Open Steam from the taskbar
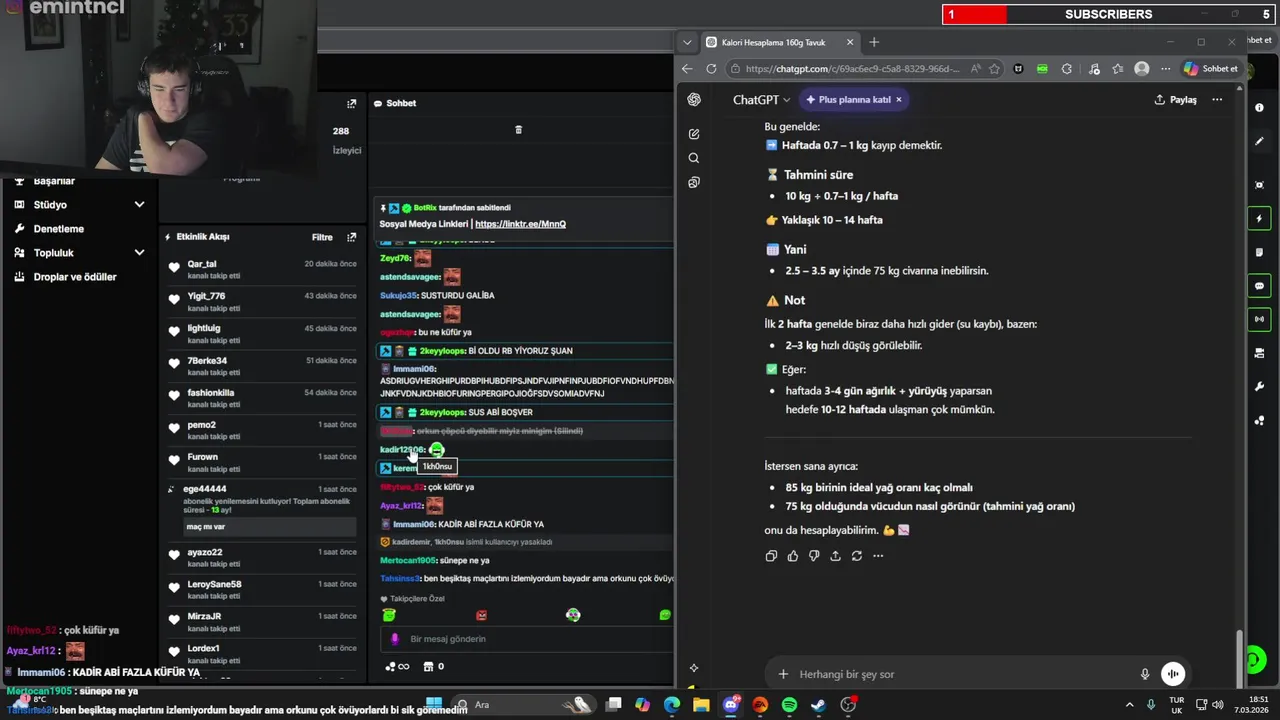Screen dimensions: 1280x720 (x=818, y=705)
